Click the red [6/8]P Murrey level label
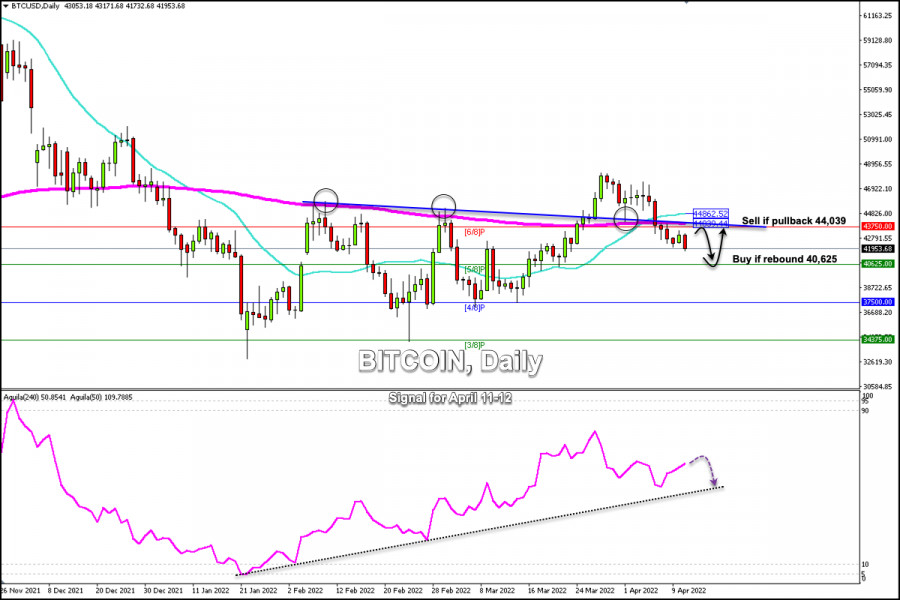 475,233
